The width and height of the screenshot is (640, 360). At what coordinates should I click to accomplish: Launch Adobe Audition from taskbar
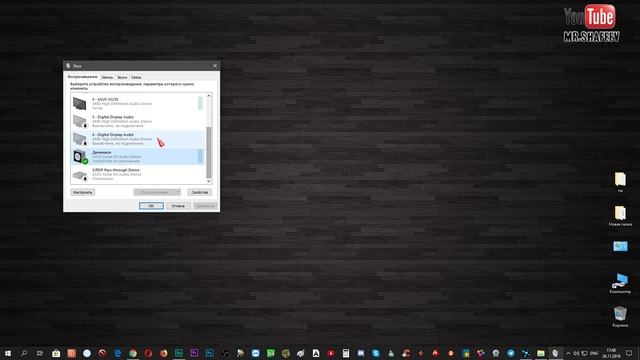179,353
